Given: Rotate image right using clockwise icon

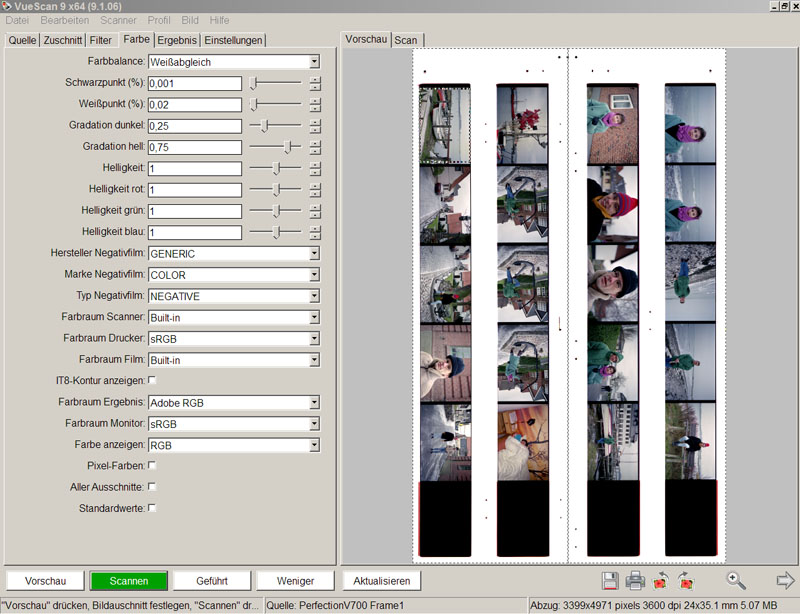Looking at the screenshot, I should point(685,580).
